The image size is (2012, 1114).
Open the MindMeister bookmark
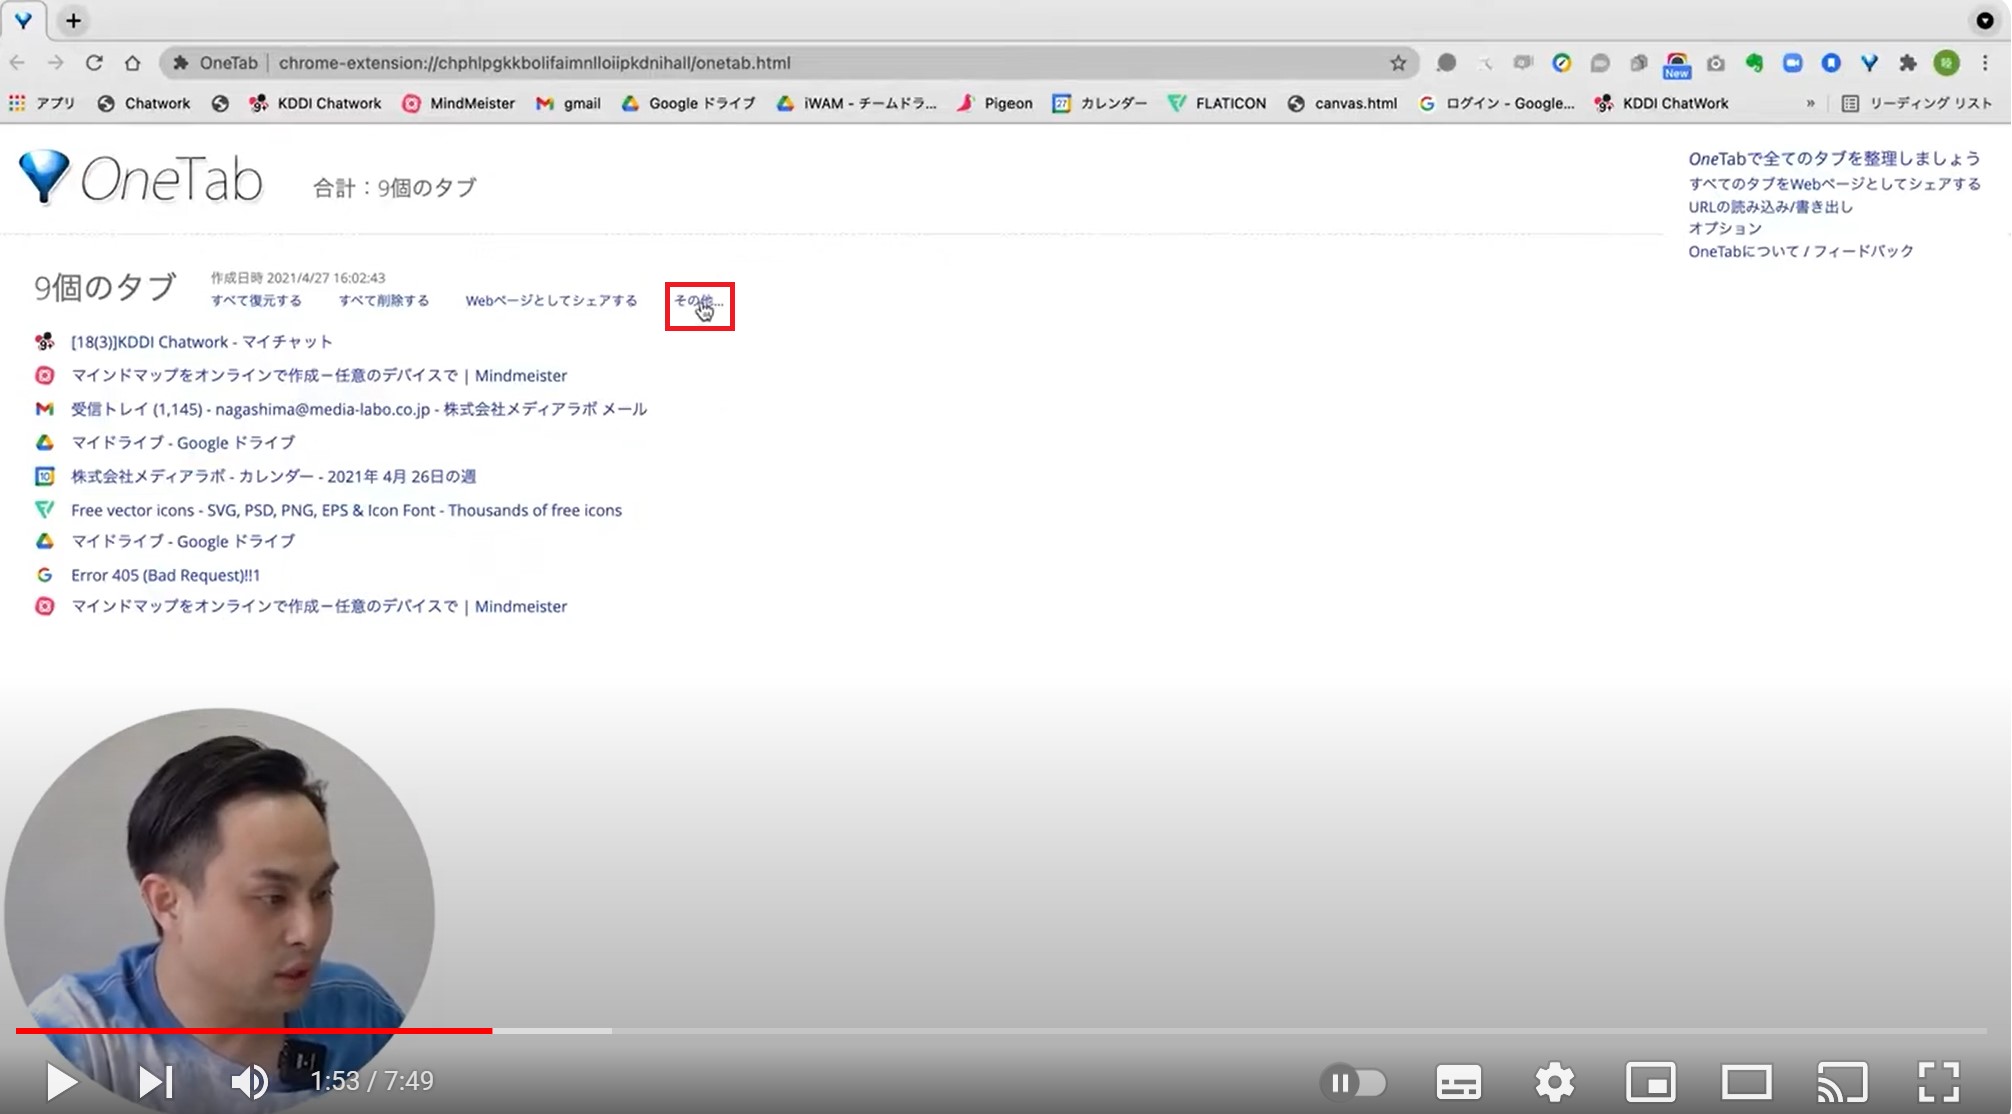(458, 103)
